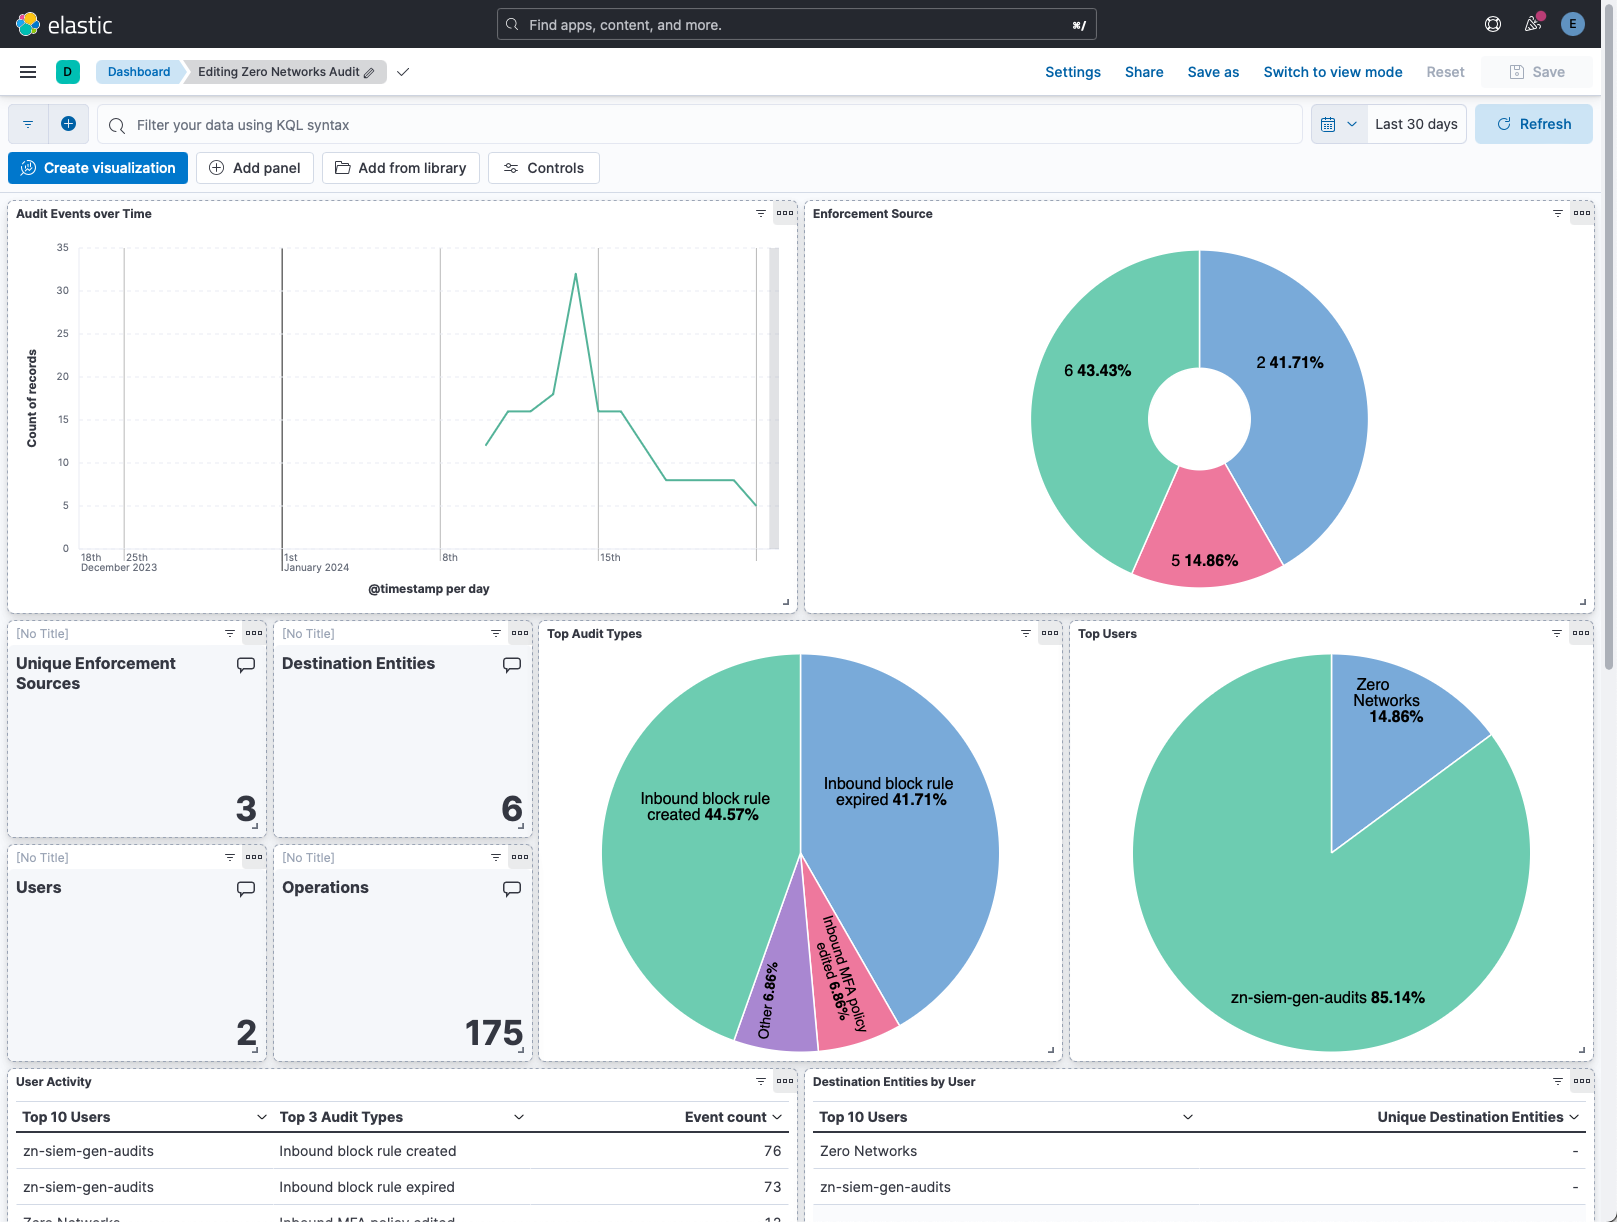The height and width of the screenshot is (1222, 1617).
Task: Open the date quick menu dropdown
Action: click(x=1338, y=124)
